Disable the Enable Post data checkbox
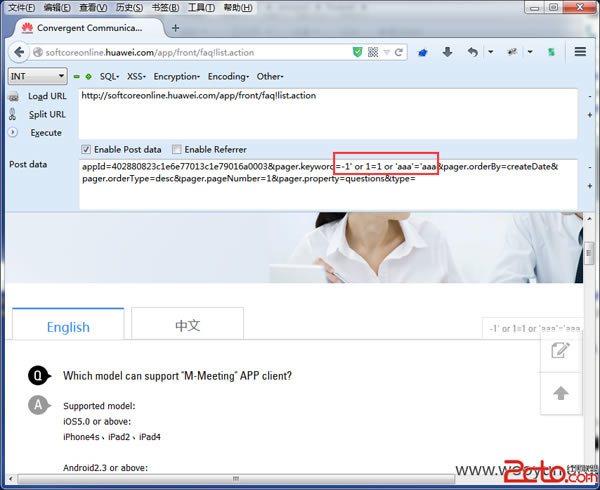 (86, 149)
